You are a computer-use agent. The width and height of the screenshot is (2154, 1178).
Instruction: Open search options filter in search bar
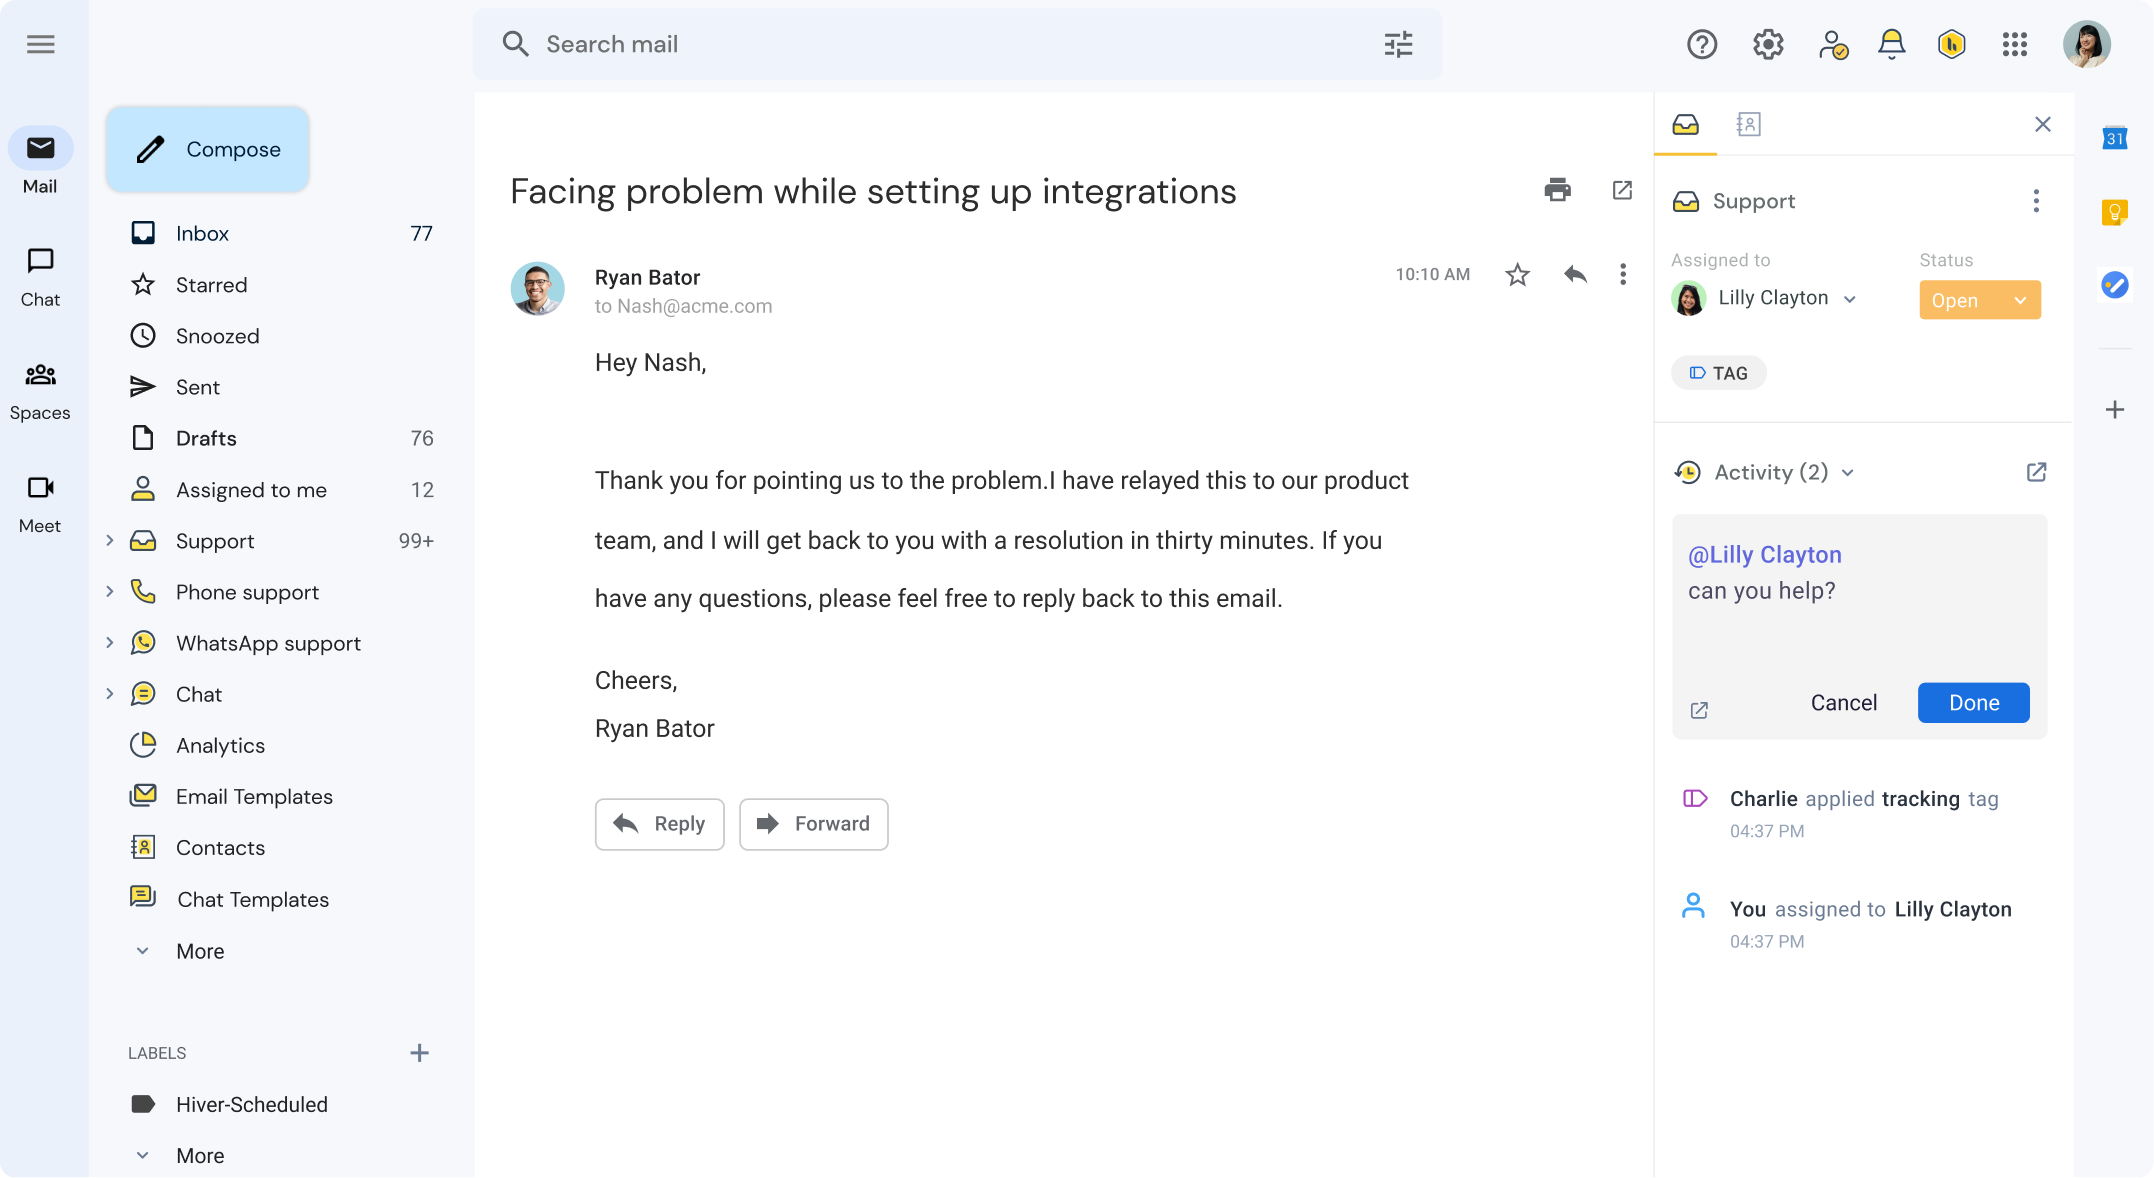tap(1398, 44)
